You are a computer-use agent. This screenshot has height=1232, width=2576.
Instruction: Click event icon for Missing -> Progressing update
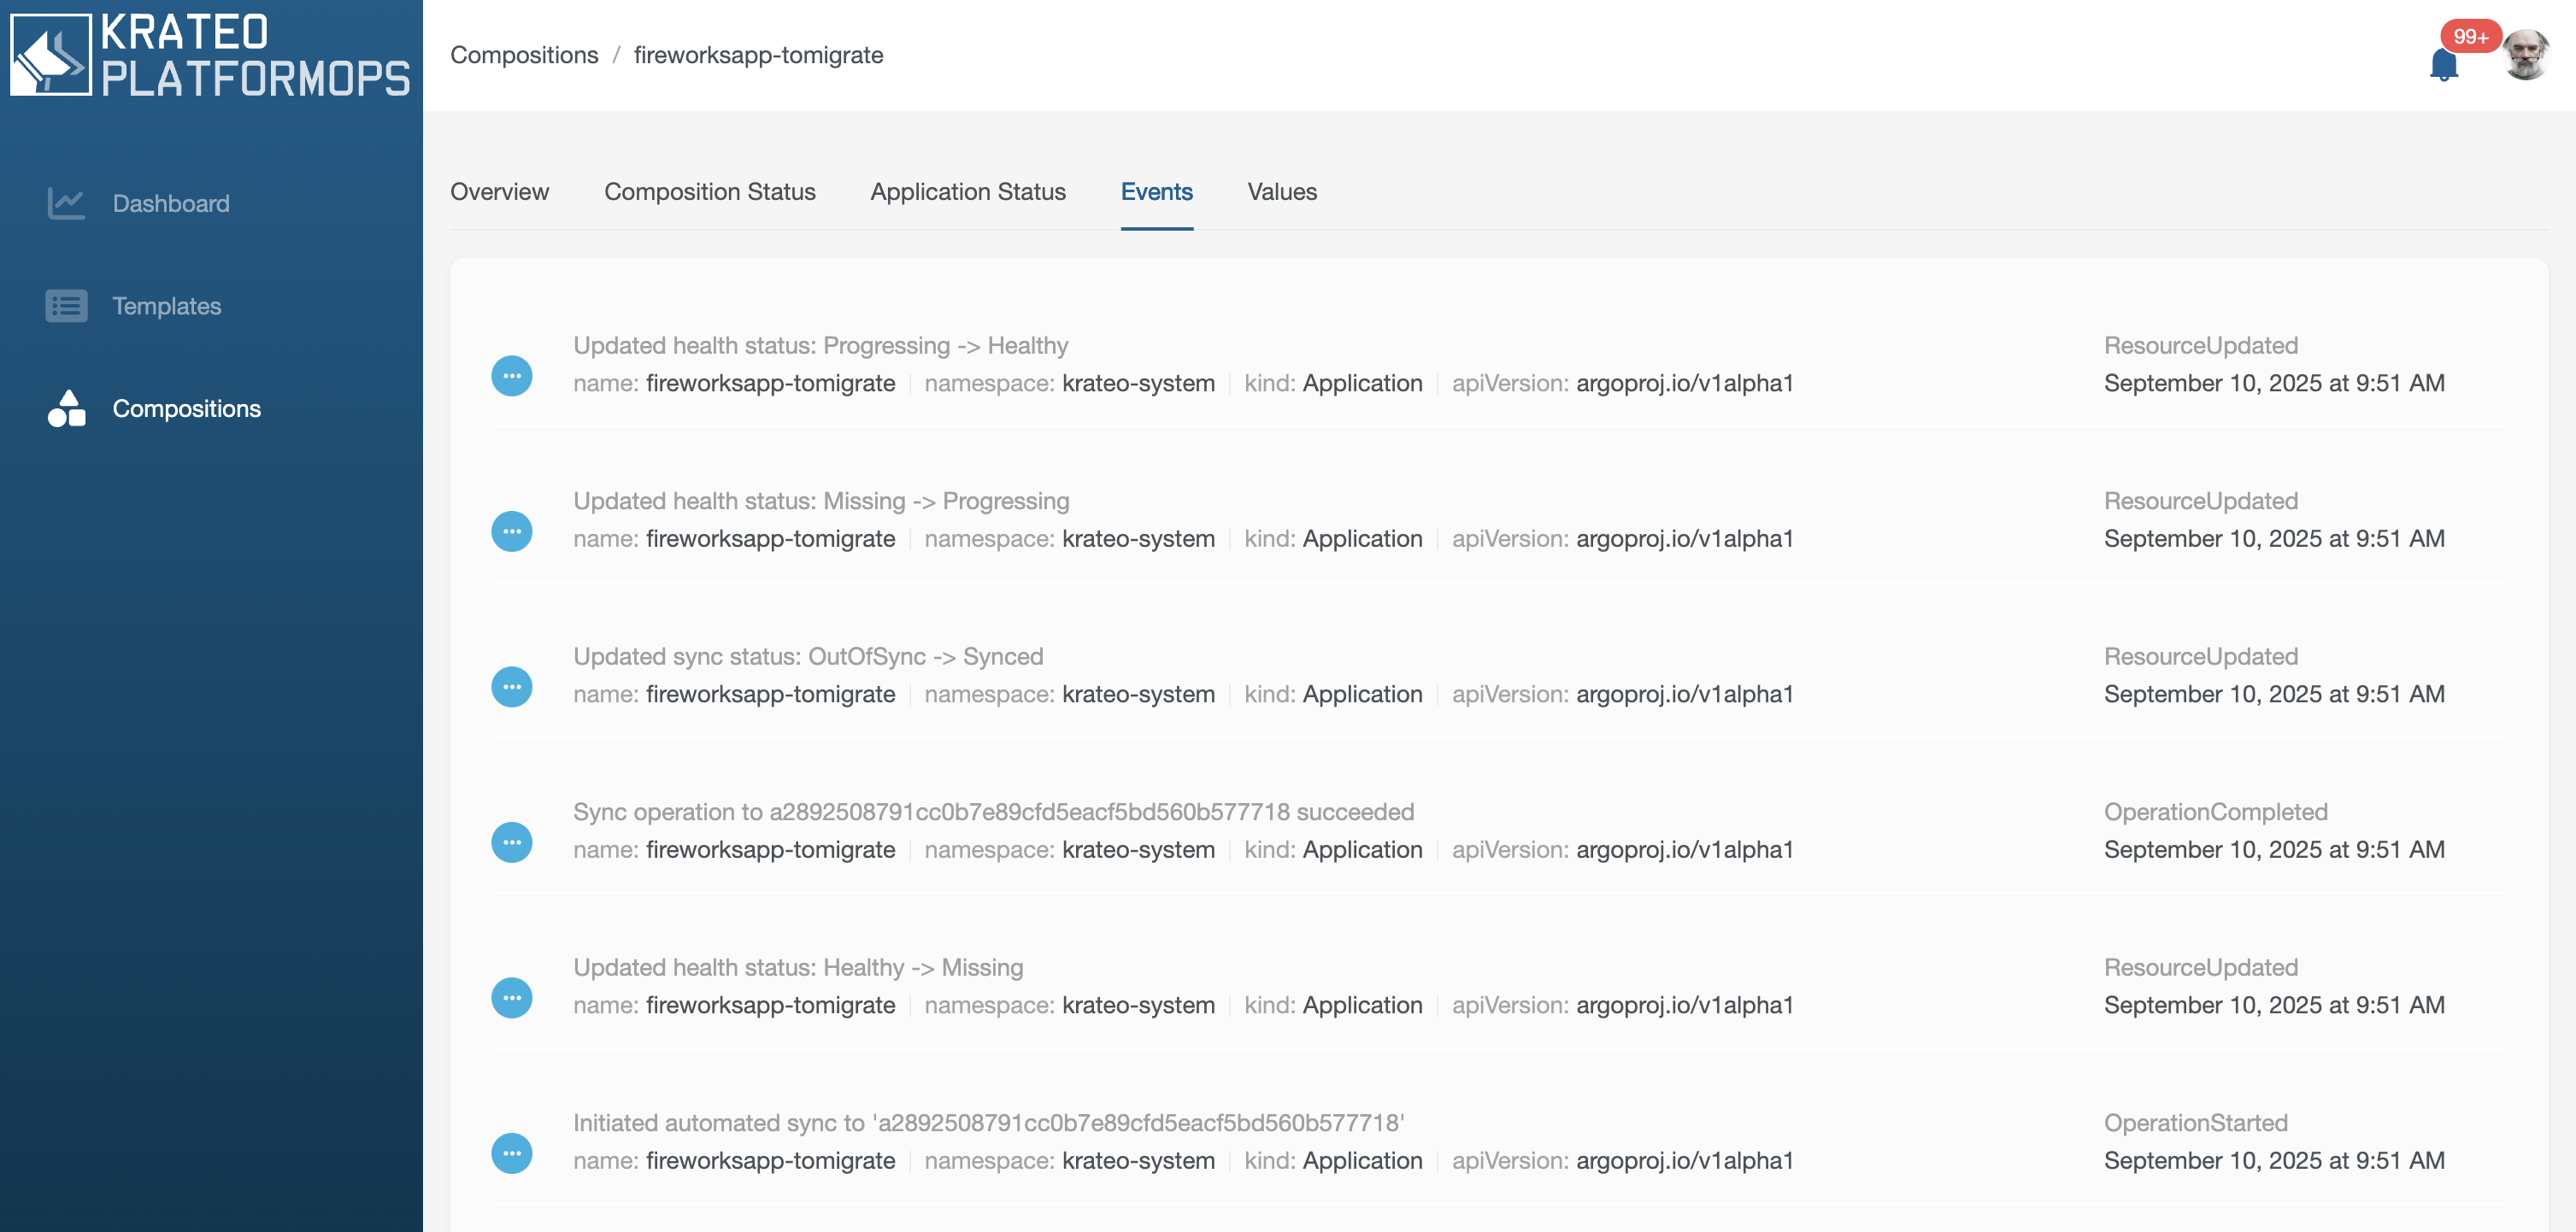coord(511,531)
